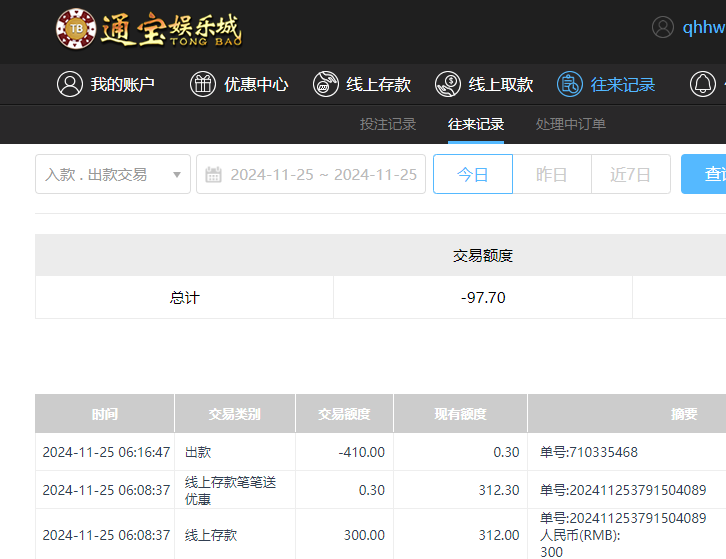Select the 近7日 date filter

pos(631,174)
